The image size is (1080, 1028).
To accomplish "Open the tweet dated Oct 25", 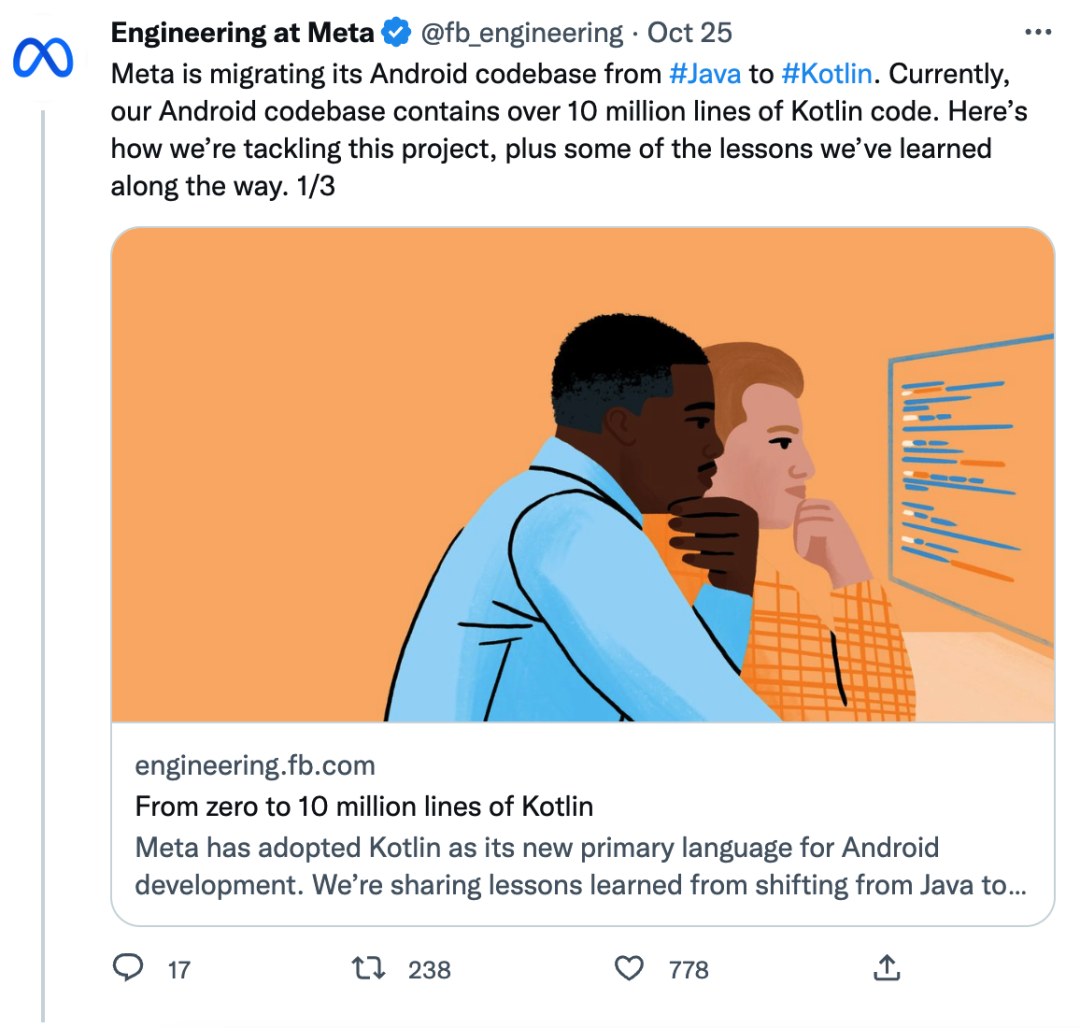I will pyautogui.click(x=690, y=32).
